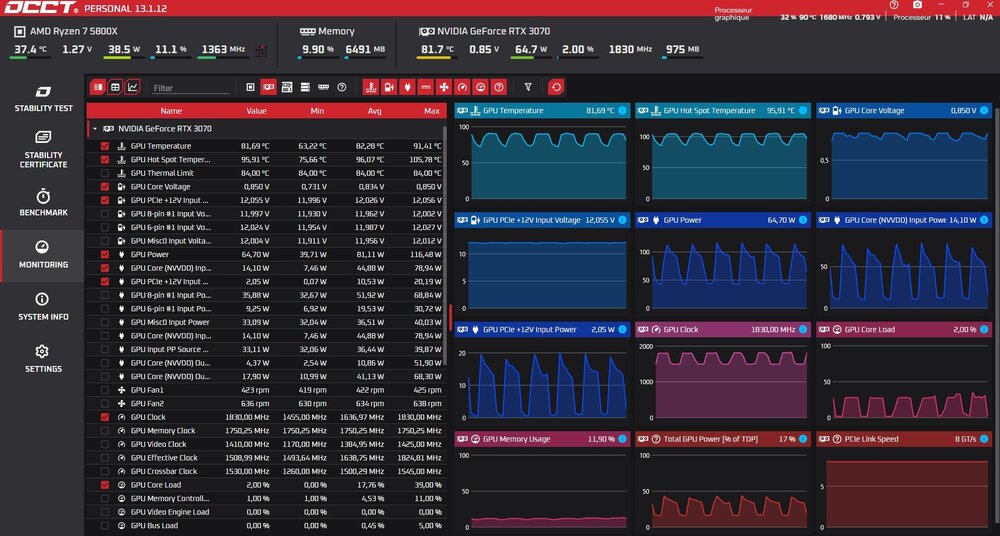Switch to graph-only view icon
1000x536 pixels.
(x=133, y=88)
